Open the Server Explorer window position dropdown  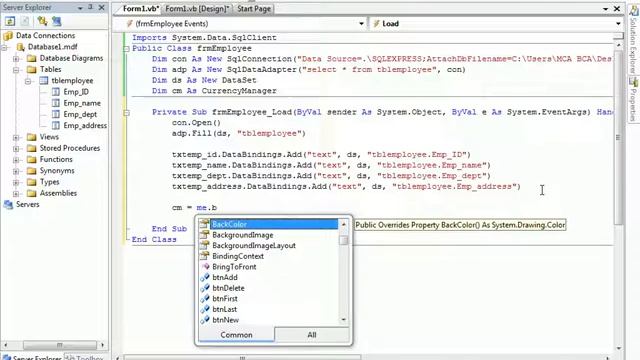[x=80, y=8]
